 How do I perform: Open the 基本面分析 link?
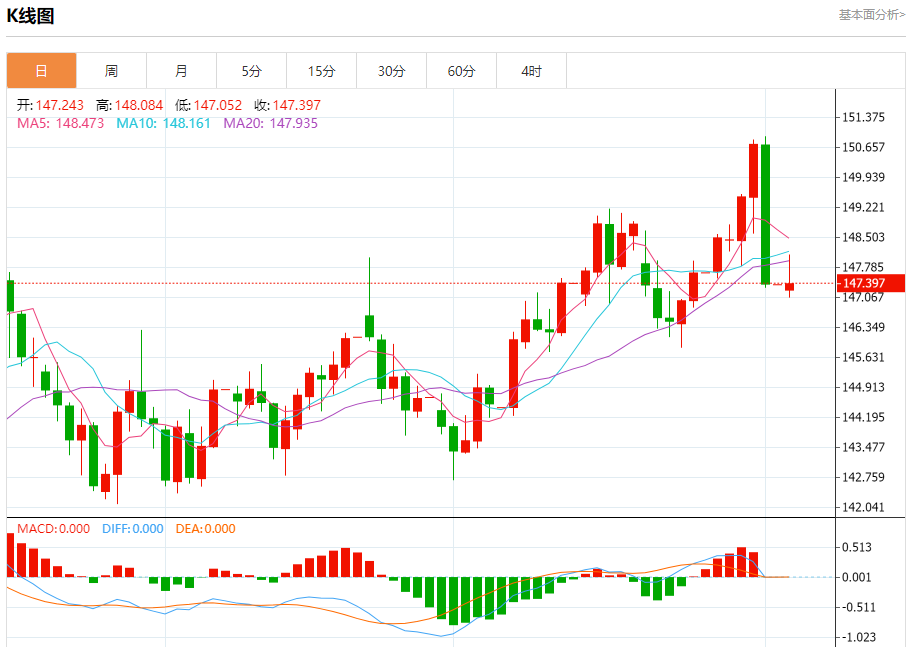tap(871, 14)
